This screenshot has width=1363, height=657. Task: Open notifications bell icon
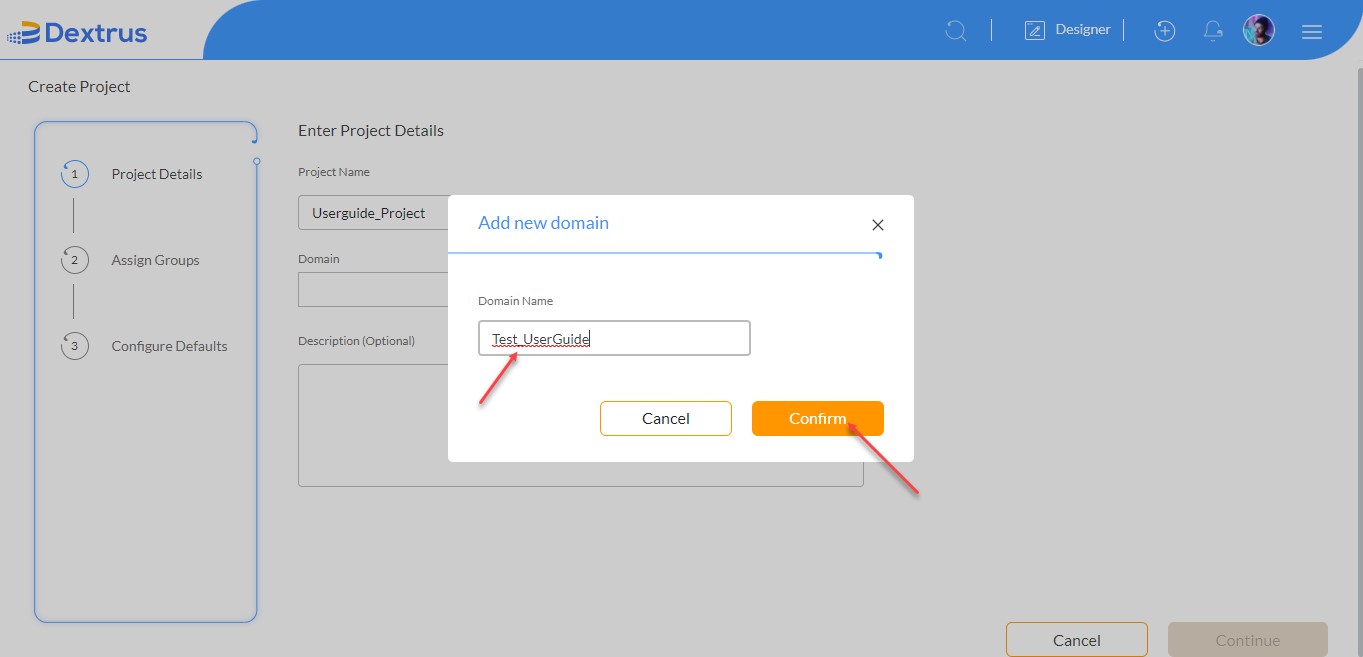click(1213, 31)
